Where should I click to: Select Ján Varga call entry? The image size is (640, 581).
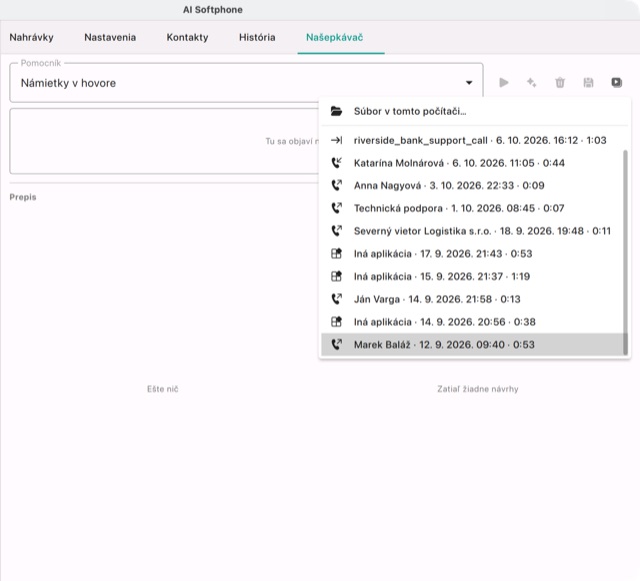(472, 299)
